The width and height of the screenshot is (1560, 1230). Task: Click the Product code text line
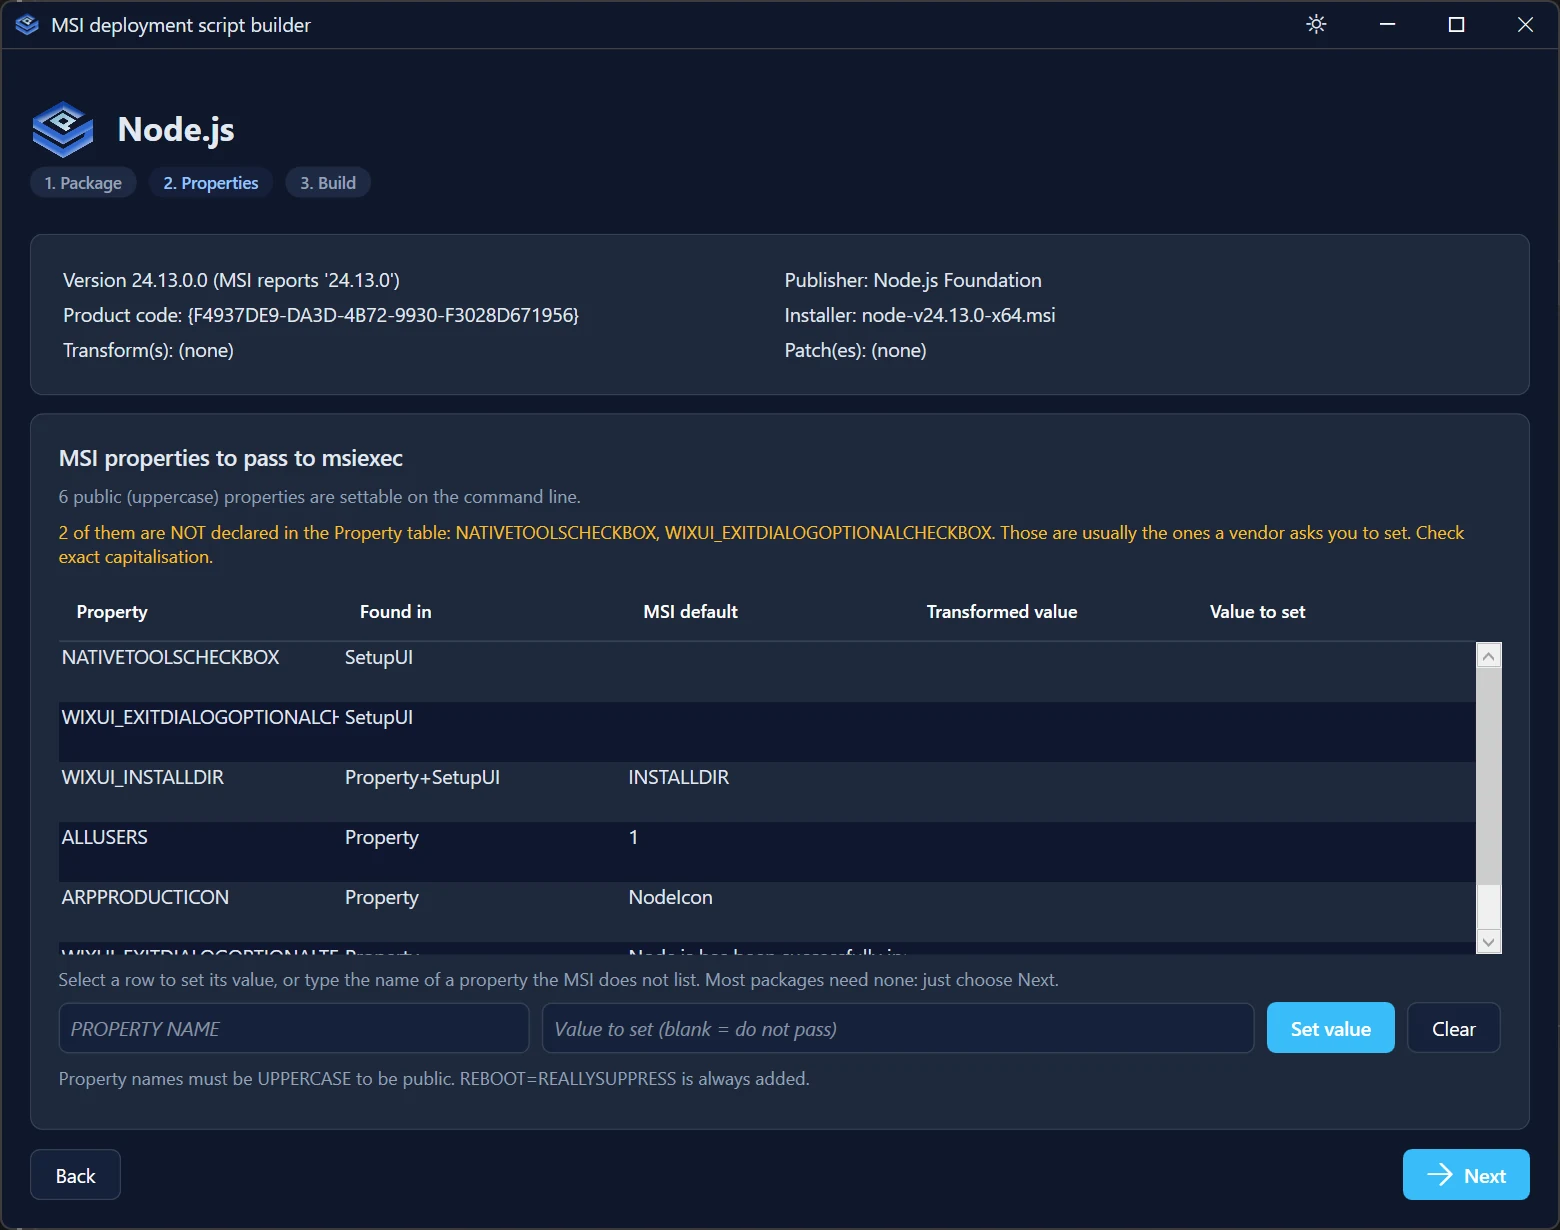coord(321,315)
